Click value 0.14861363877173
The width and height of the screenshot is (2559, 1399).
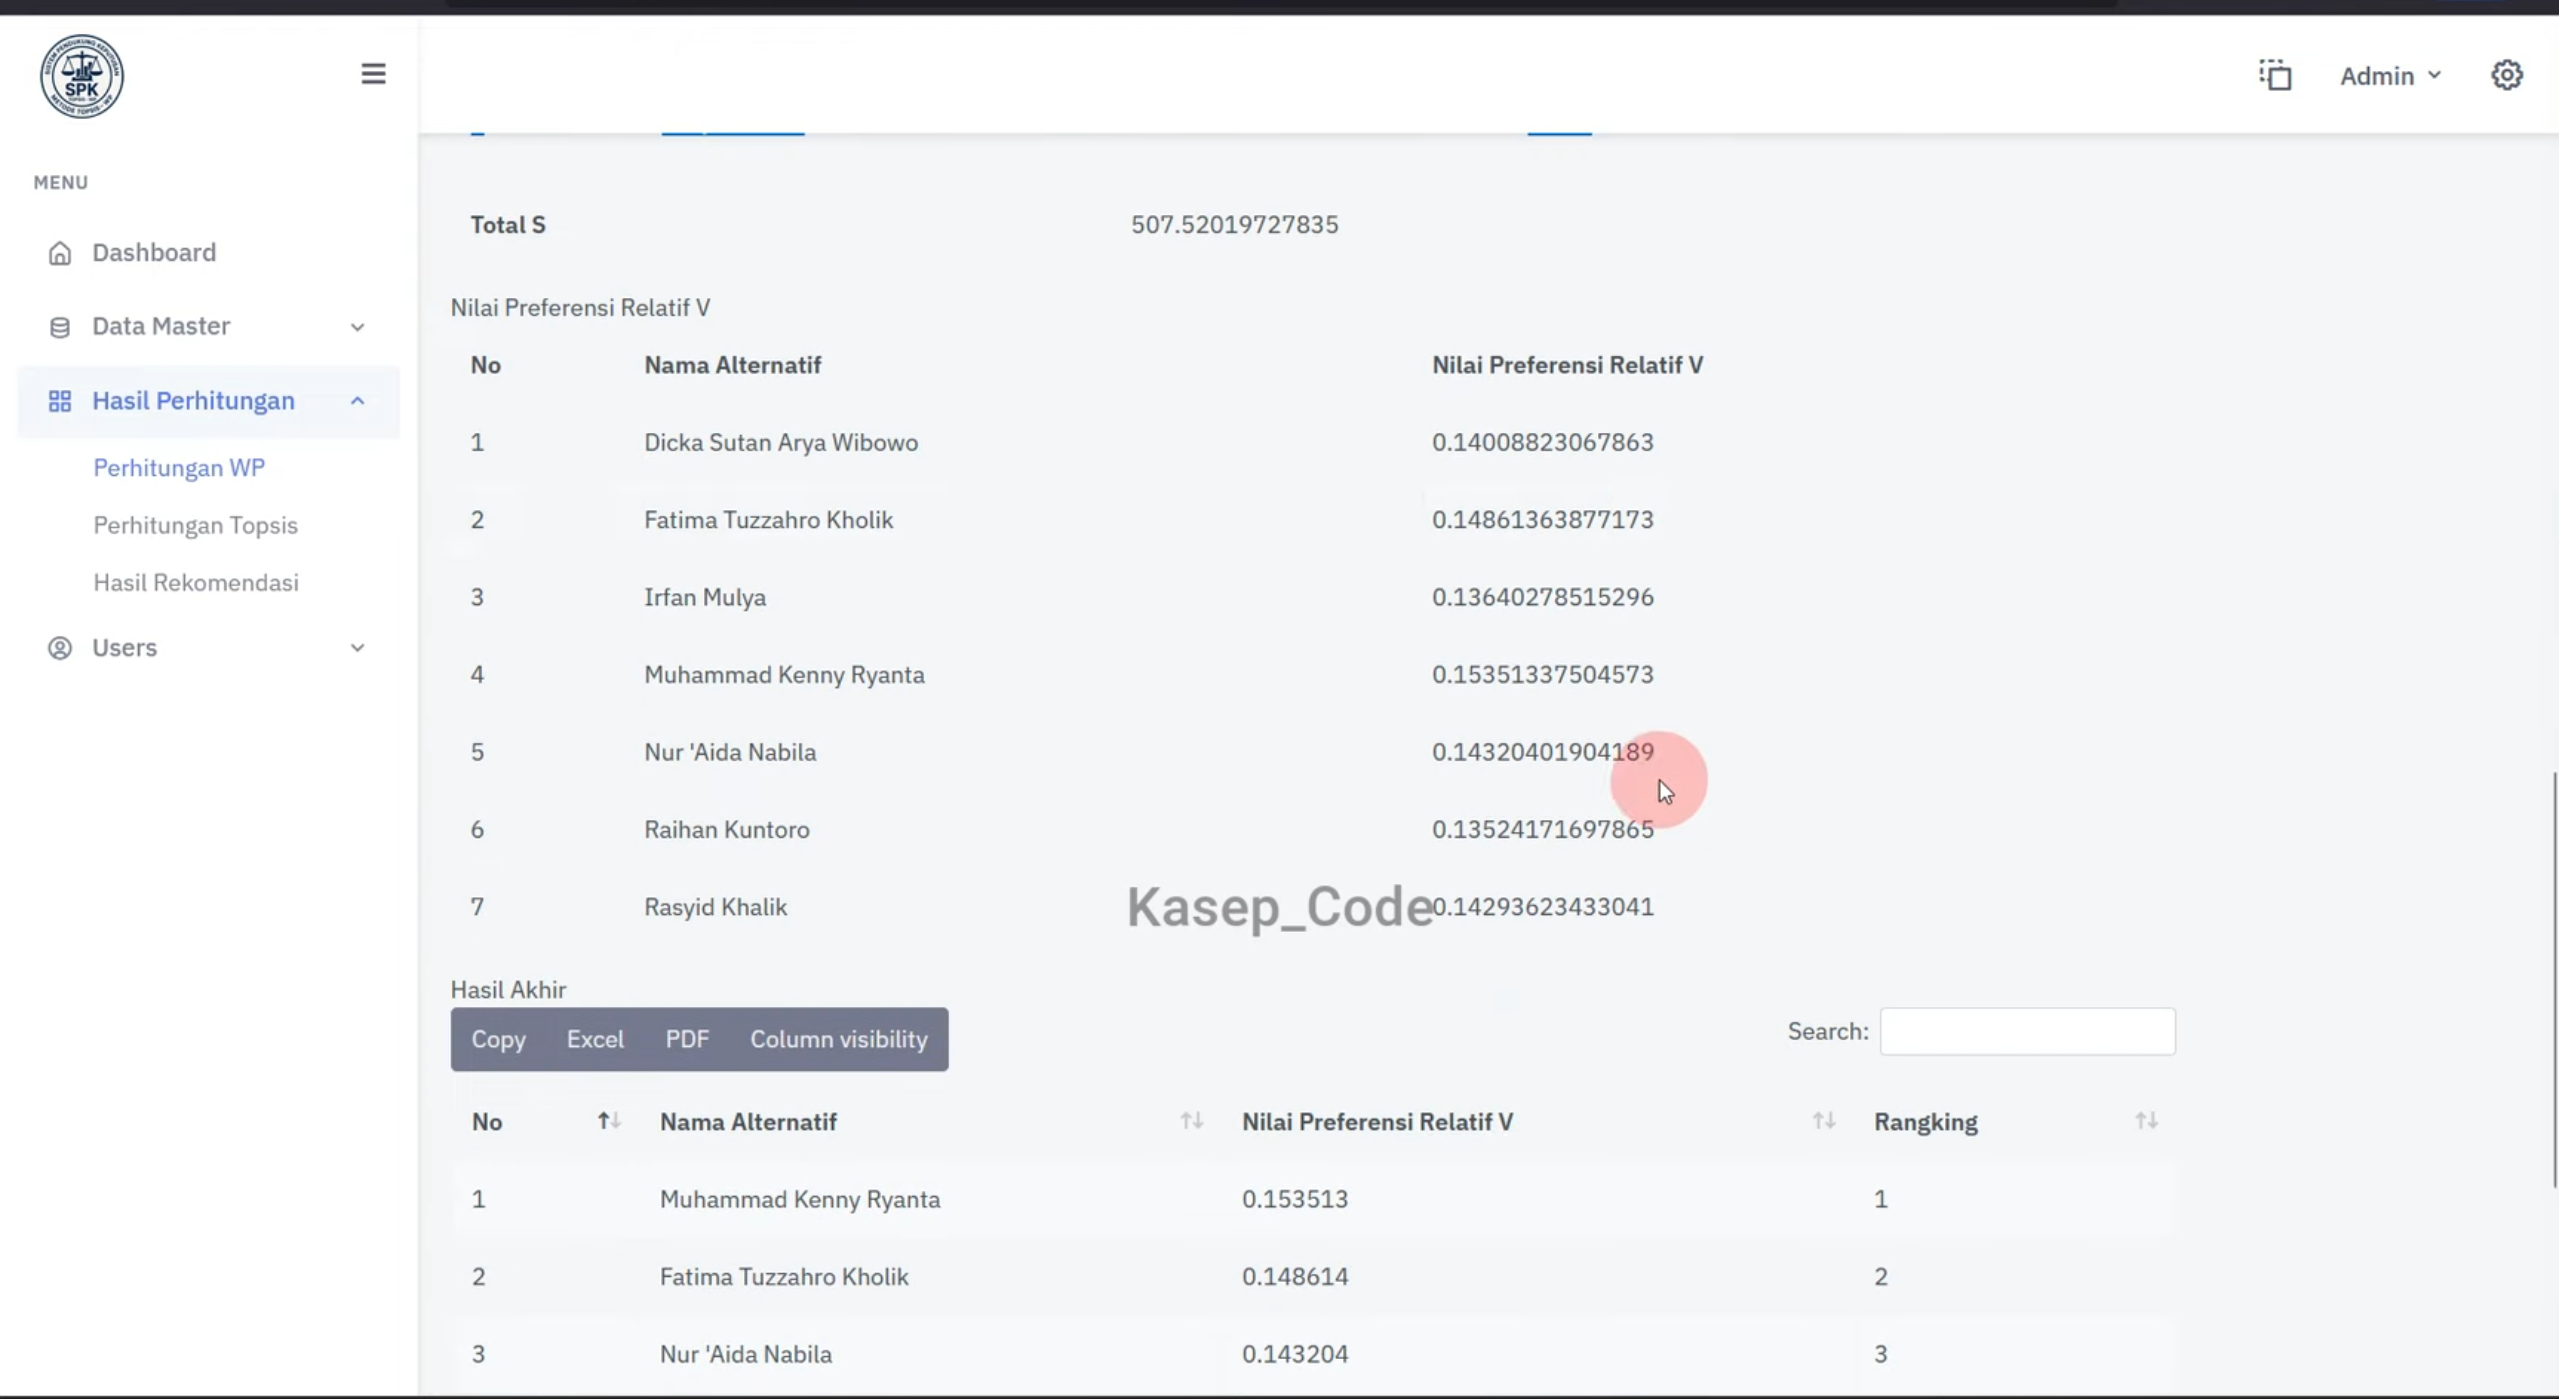click(1542, 520)
